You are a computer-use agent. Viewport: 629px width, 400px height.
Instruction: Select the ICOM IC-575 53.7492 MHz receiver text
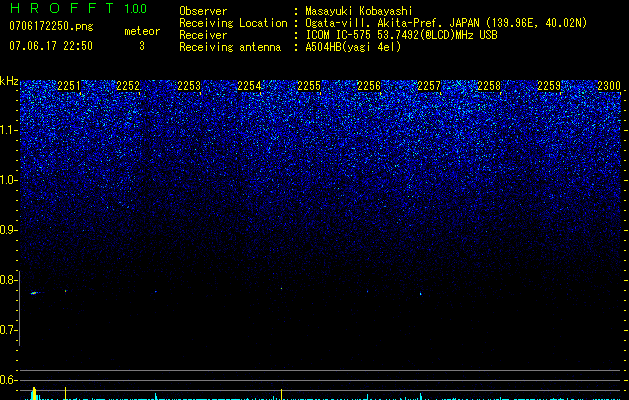click(401, 35)
